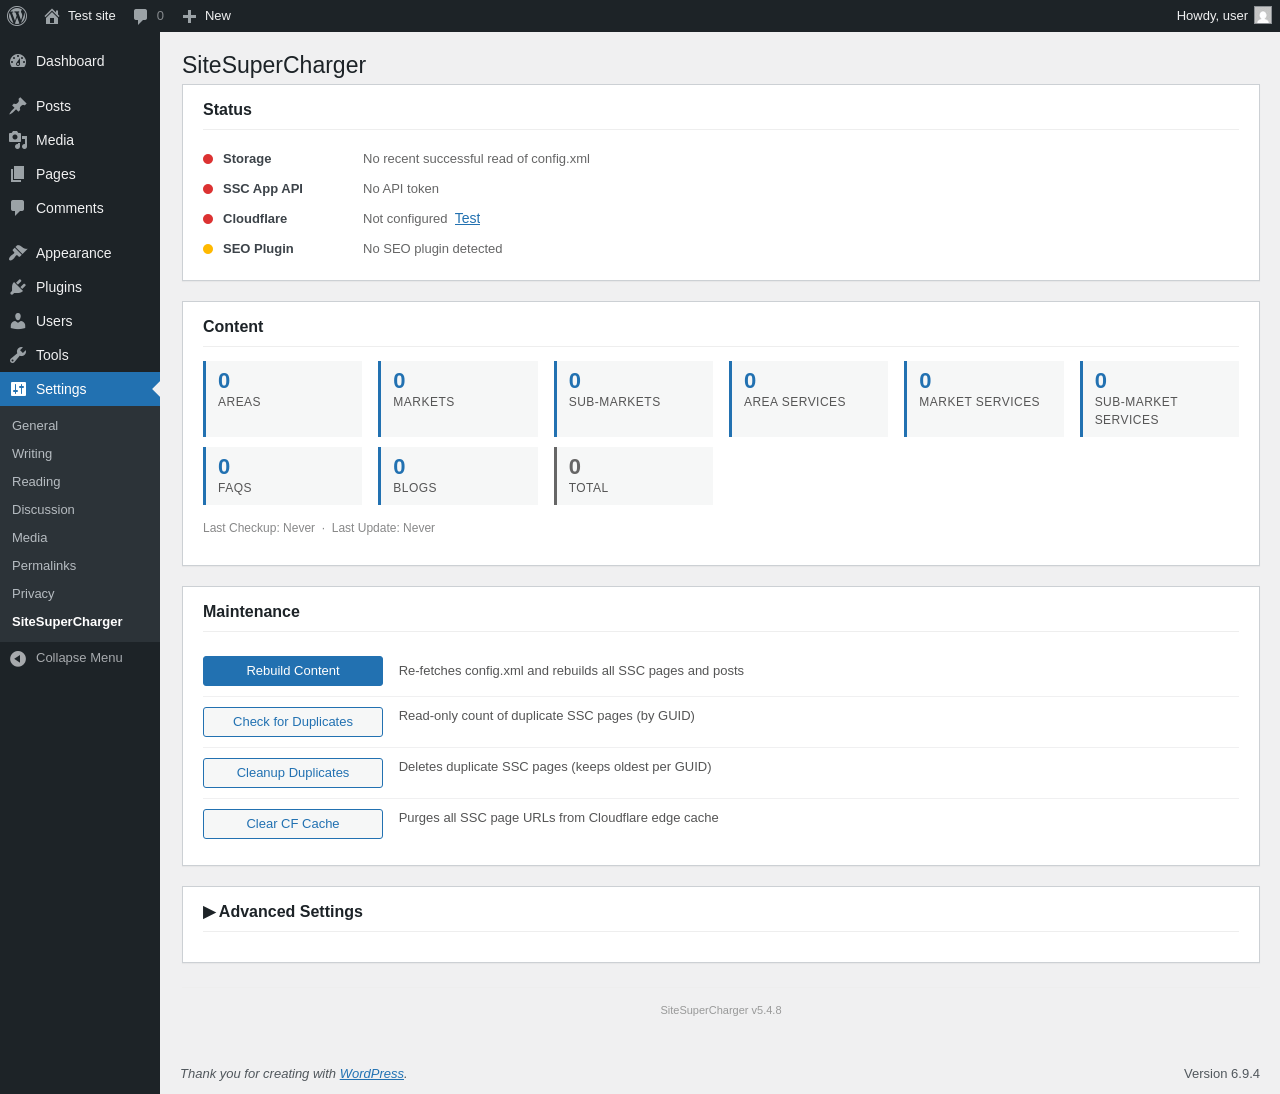Open the Dashboard gauge icon
The image size is (1280, 1094).
[18, 61]
